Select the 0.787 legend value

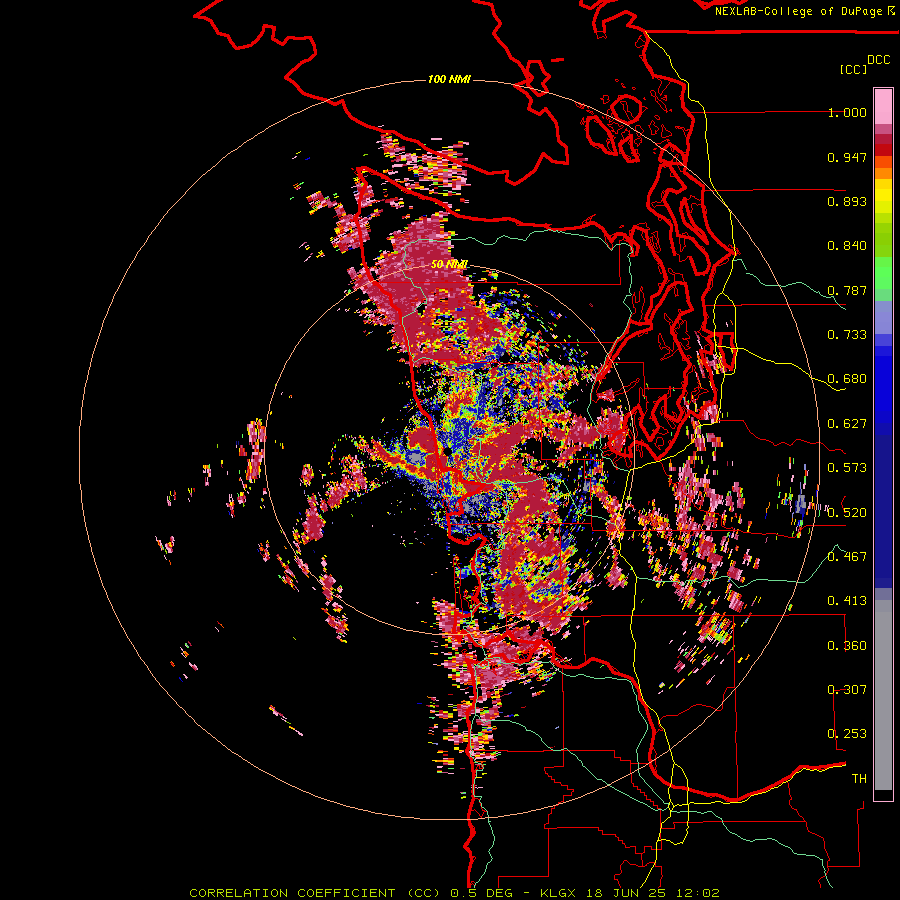pos(847,290)
